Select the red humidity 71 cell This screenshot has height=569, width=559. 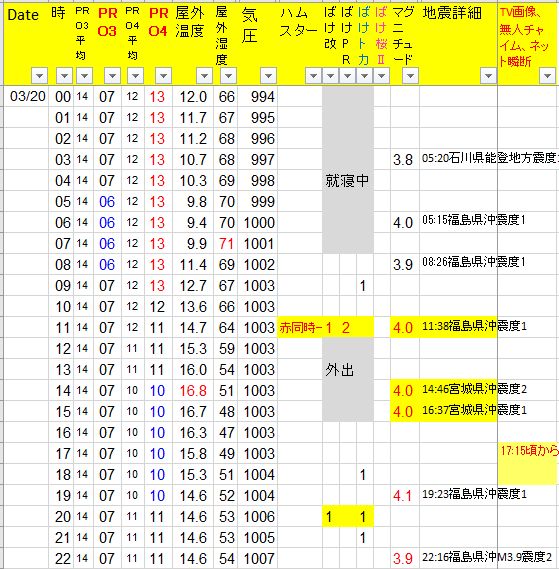pyautogui.click(x=226, y=244)
